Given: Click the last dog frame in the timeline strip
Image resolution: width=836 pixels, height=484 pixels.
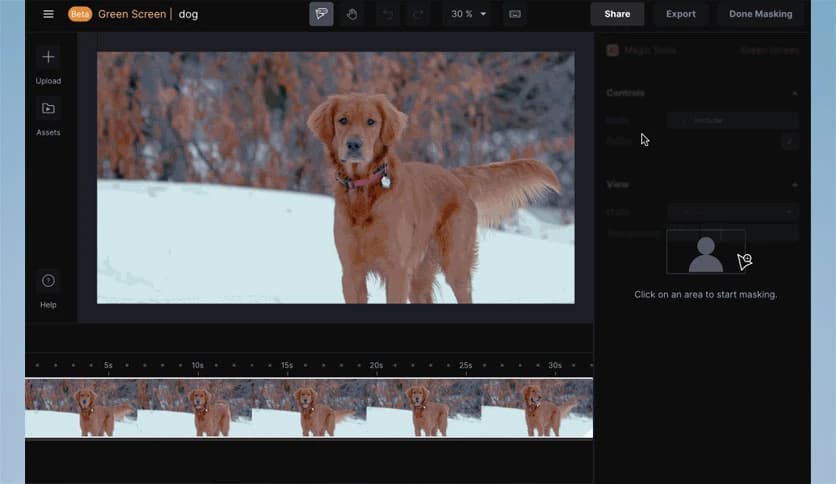Looking at the screenshot, I should click(x=537, y=408).
